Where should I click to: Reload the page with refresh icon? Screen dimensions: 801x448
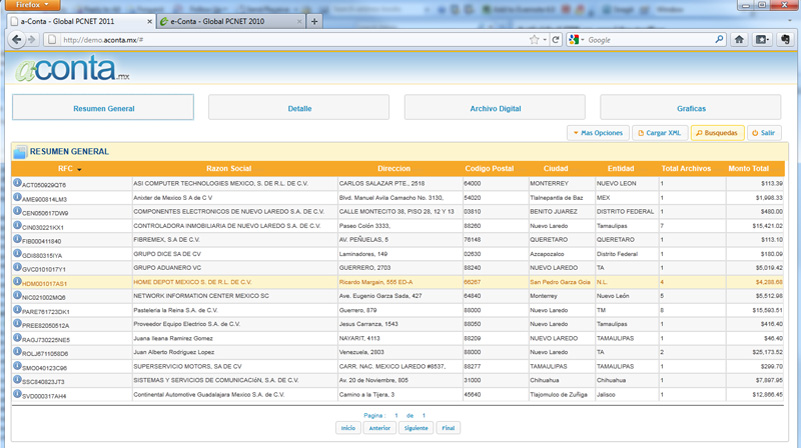click(555, 39)
